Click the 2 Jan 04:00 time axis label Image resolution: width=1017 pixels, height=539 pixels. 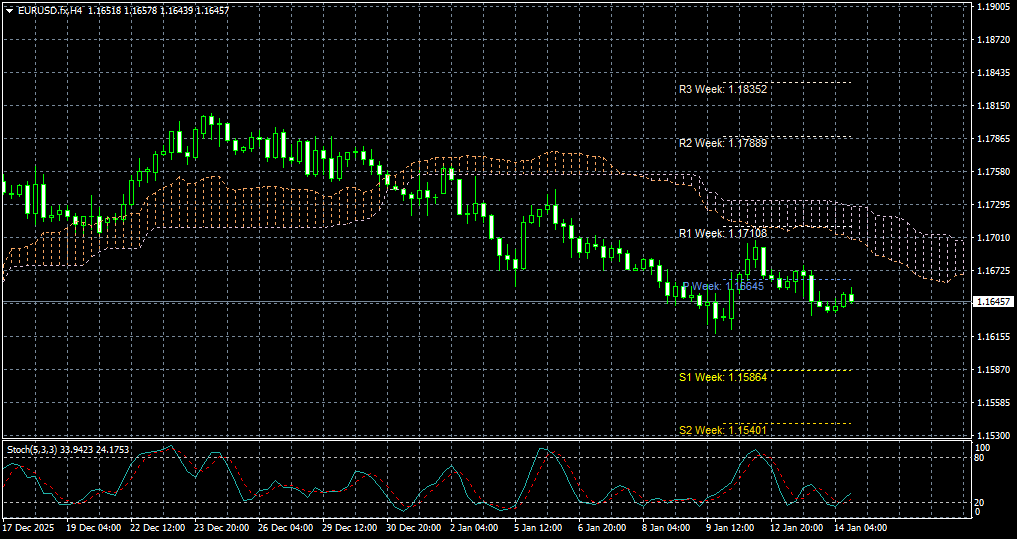coord(475,528)
